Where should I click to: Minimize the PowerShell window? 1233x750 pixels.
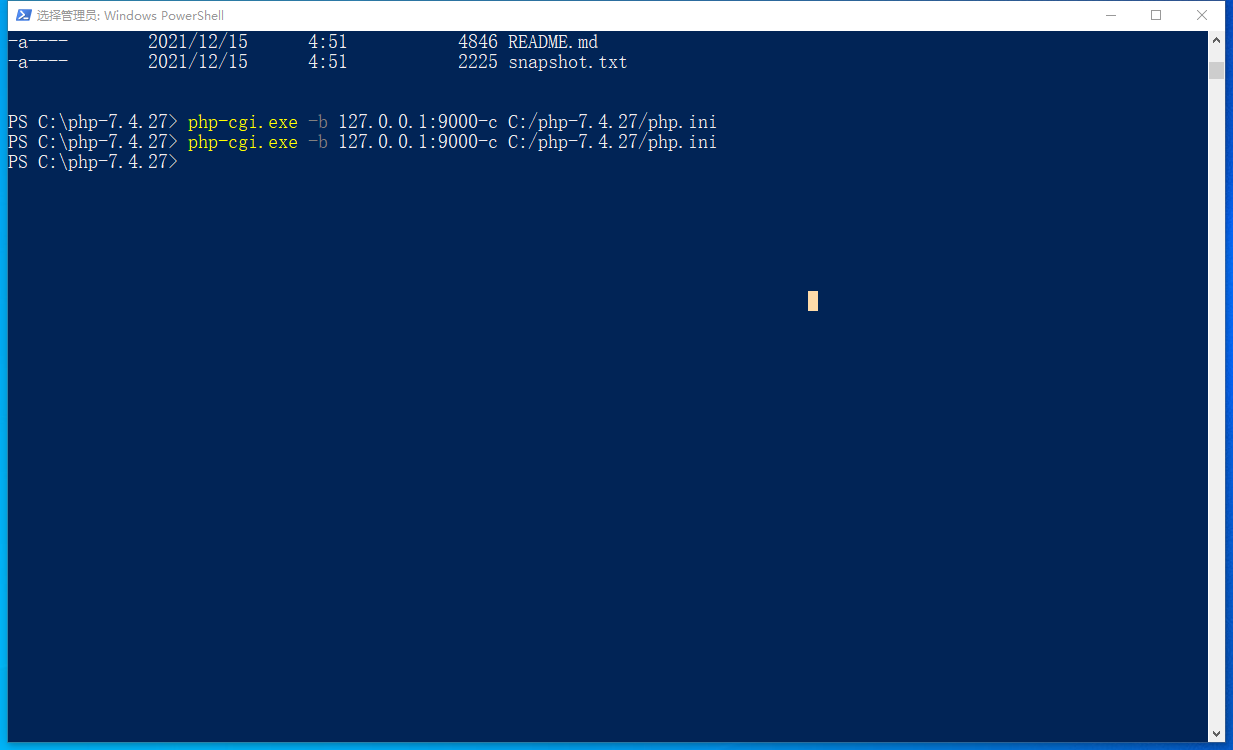tap(1110, 15)
